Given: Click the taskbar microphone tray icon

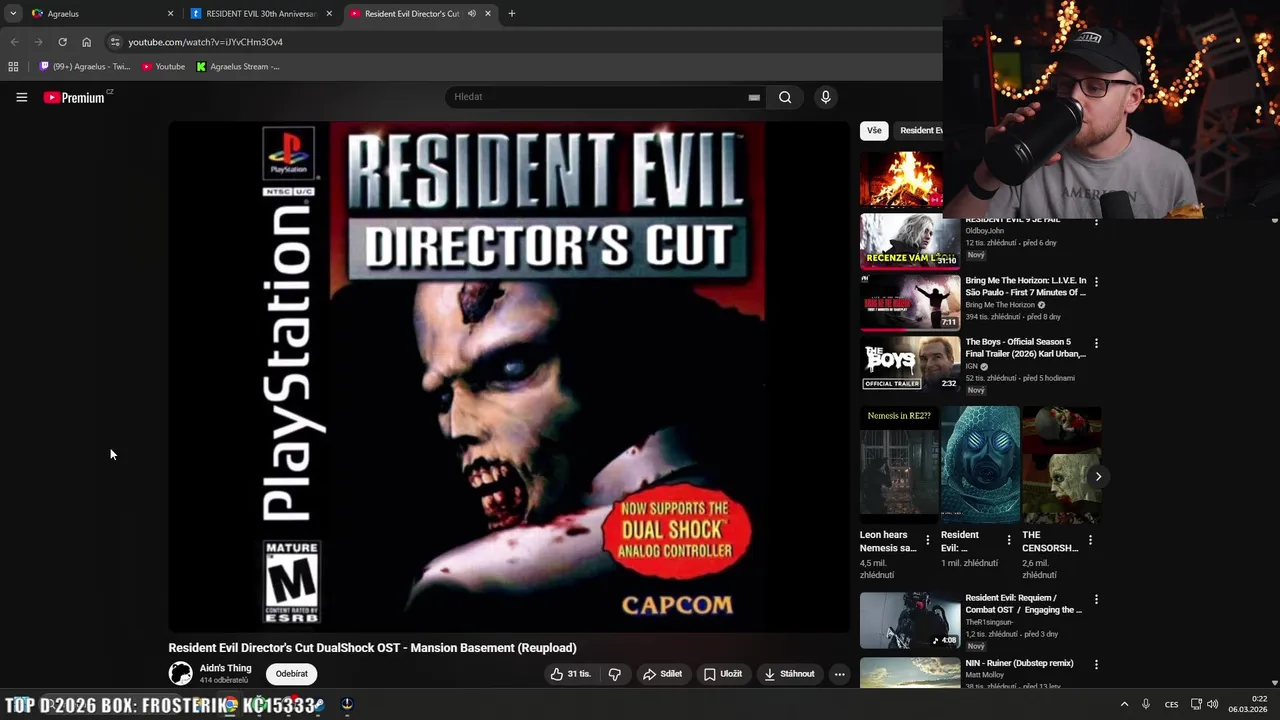Looking at the screenshot, I should click(x=1146, y=704).
